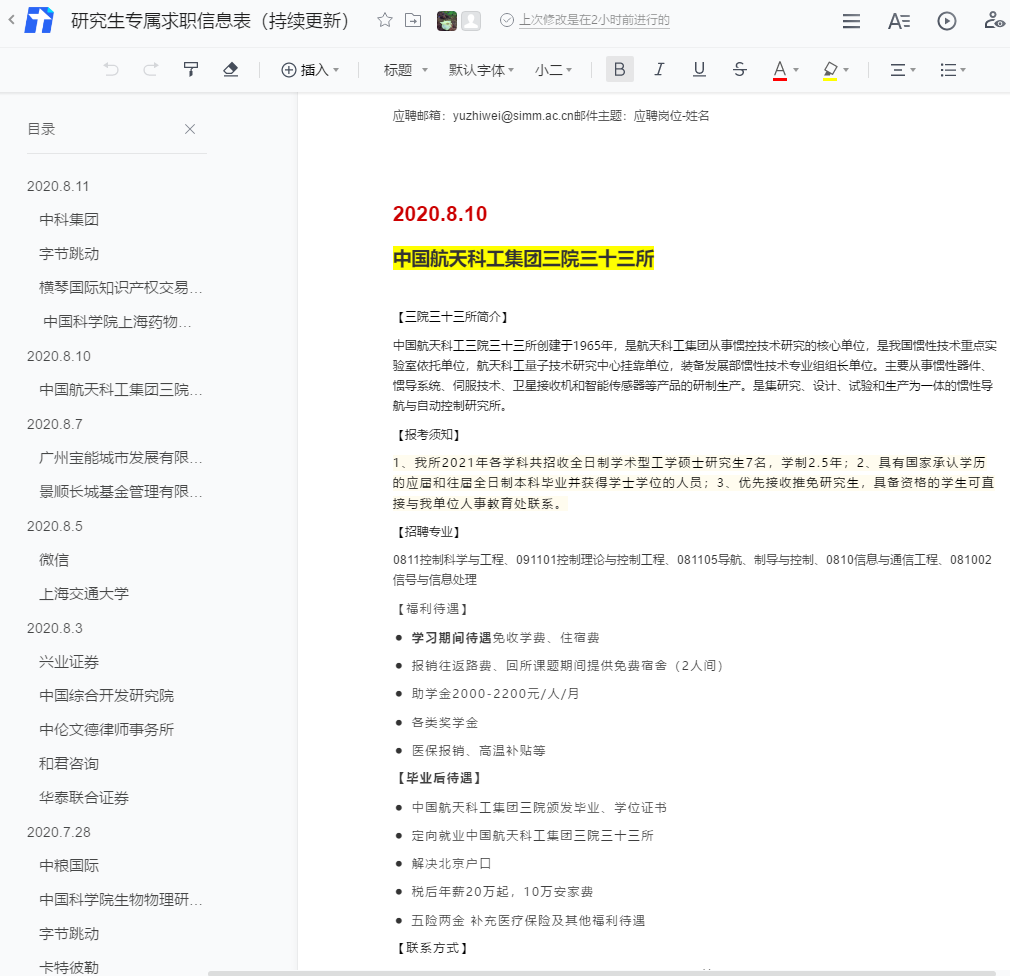Open the 标题 paragraph style dropdown
This screenshot has width=1010, height=976.
(405, 70)
